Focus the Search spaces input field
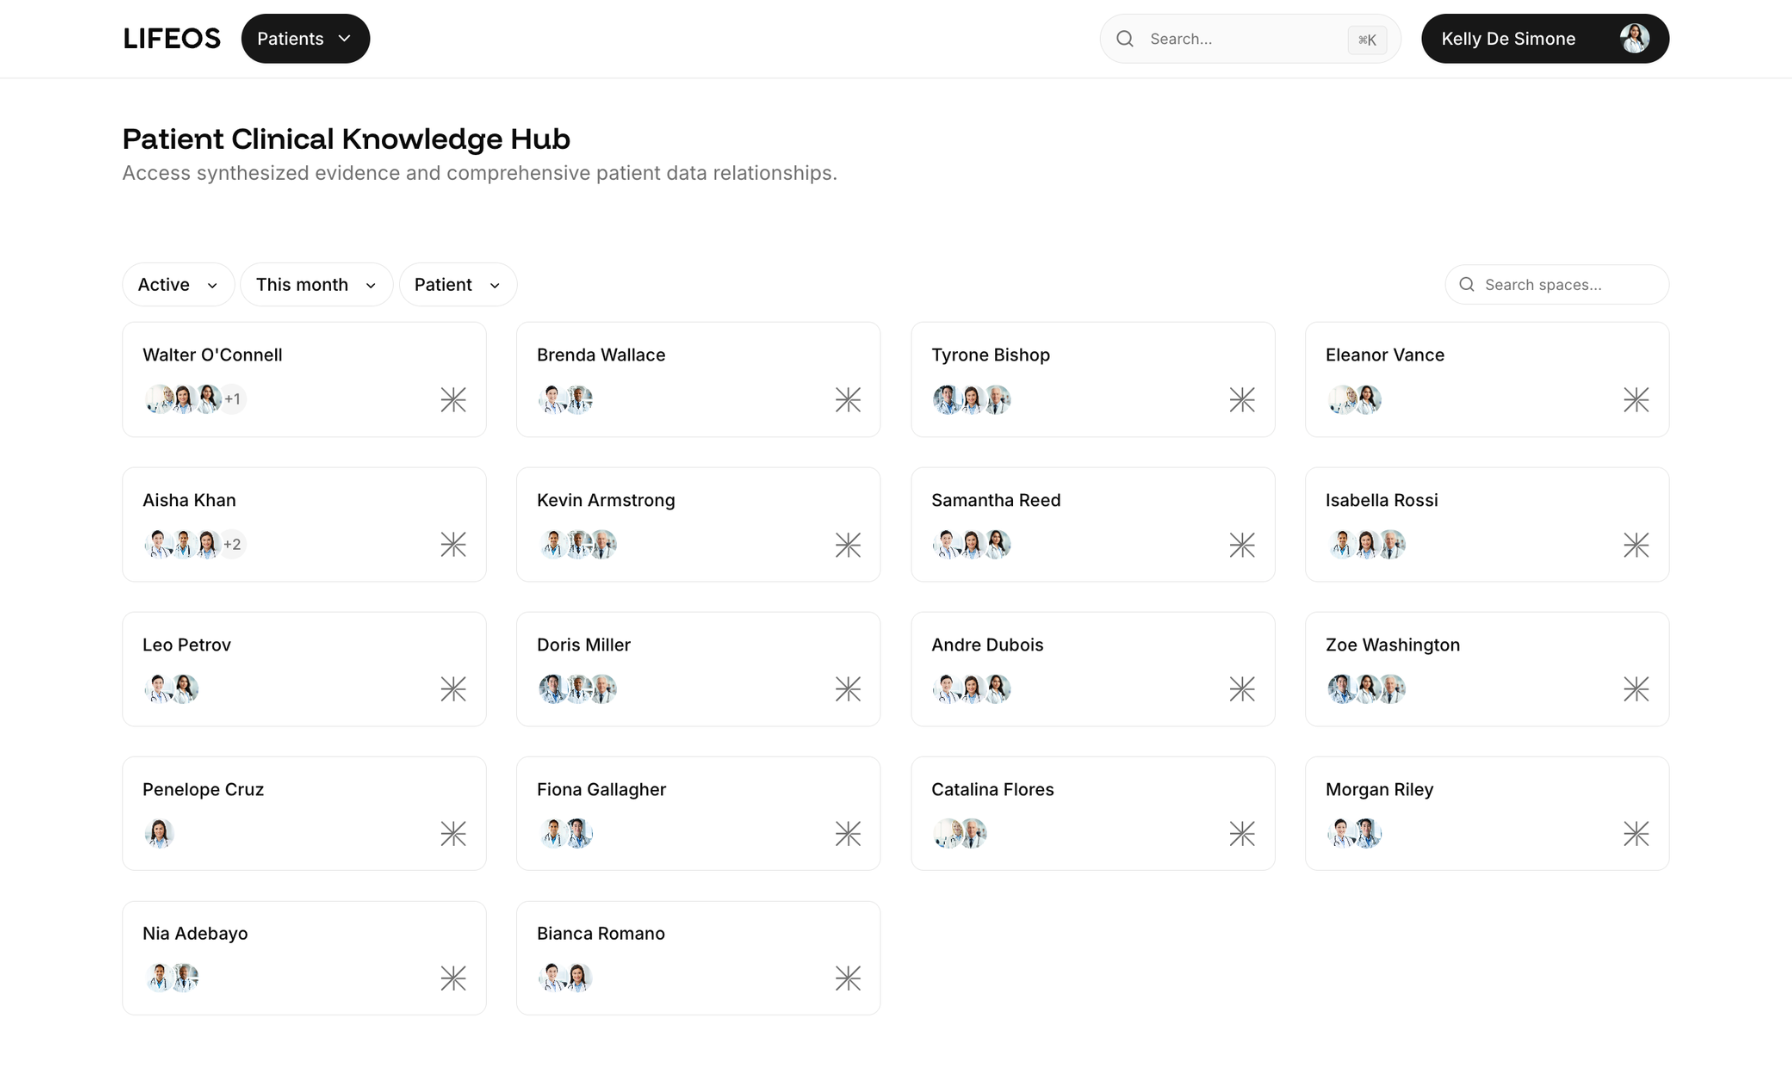This screenshot has height=1080, width=1792. [1557, 285]
